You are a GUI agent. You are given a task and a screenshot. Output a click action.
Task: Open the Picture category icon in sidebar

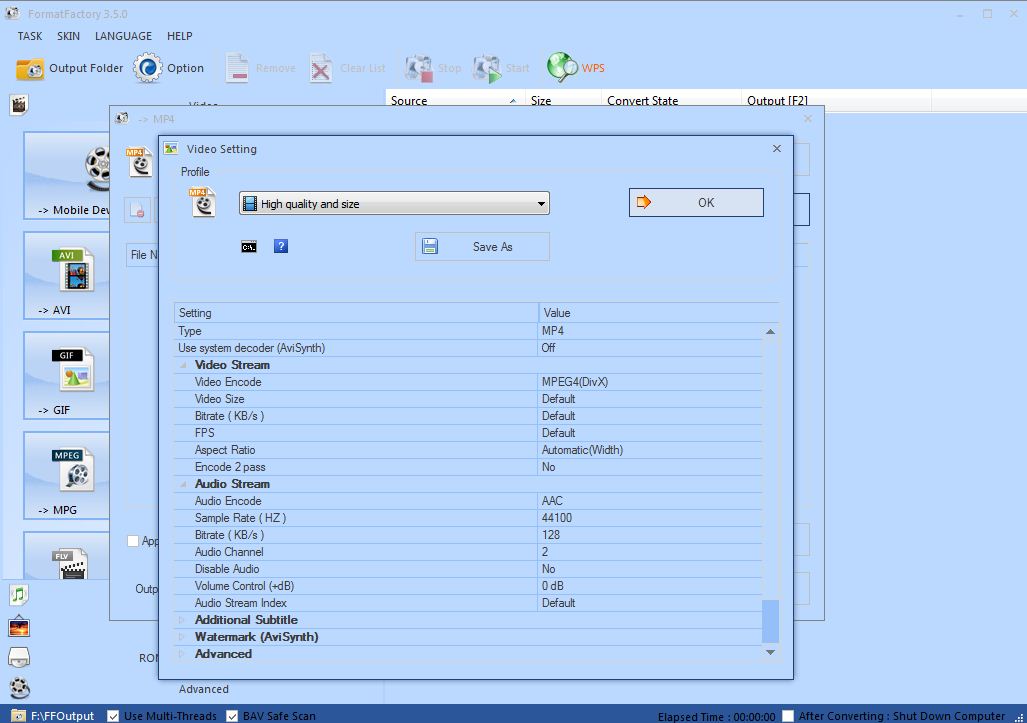click(x=19, y=626)
